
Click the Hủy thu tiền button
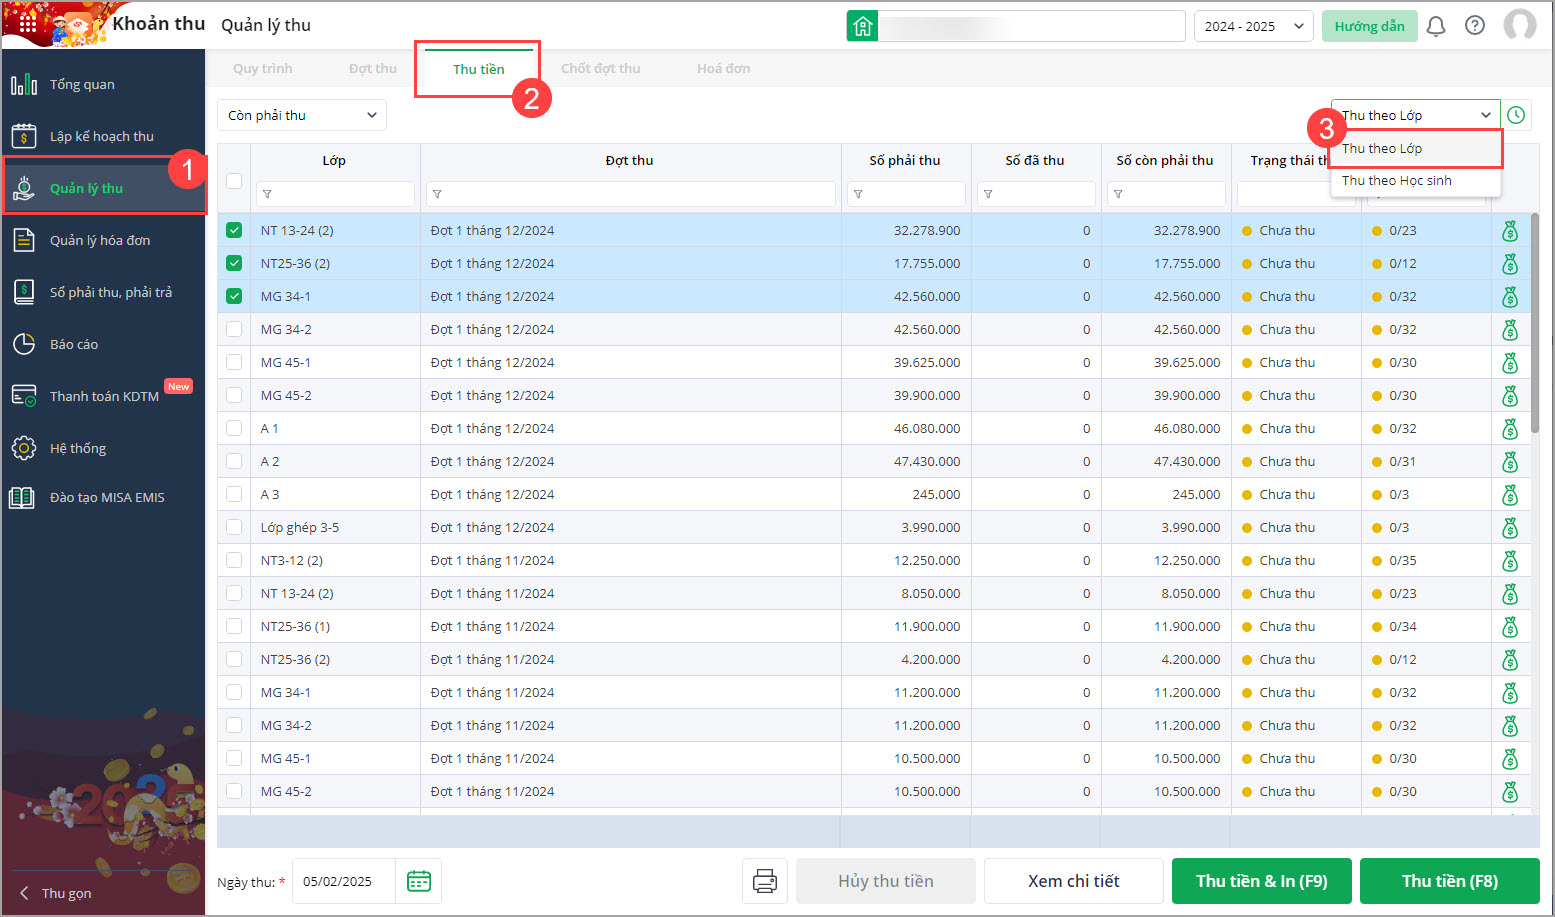point(886,881)
